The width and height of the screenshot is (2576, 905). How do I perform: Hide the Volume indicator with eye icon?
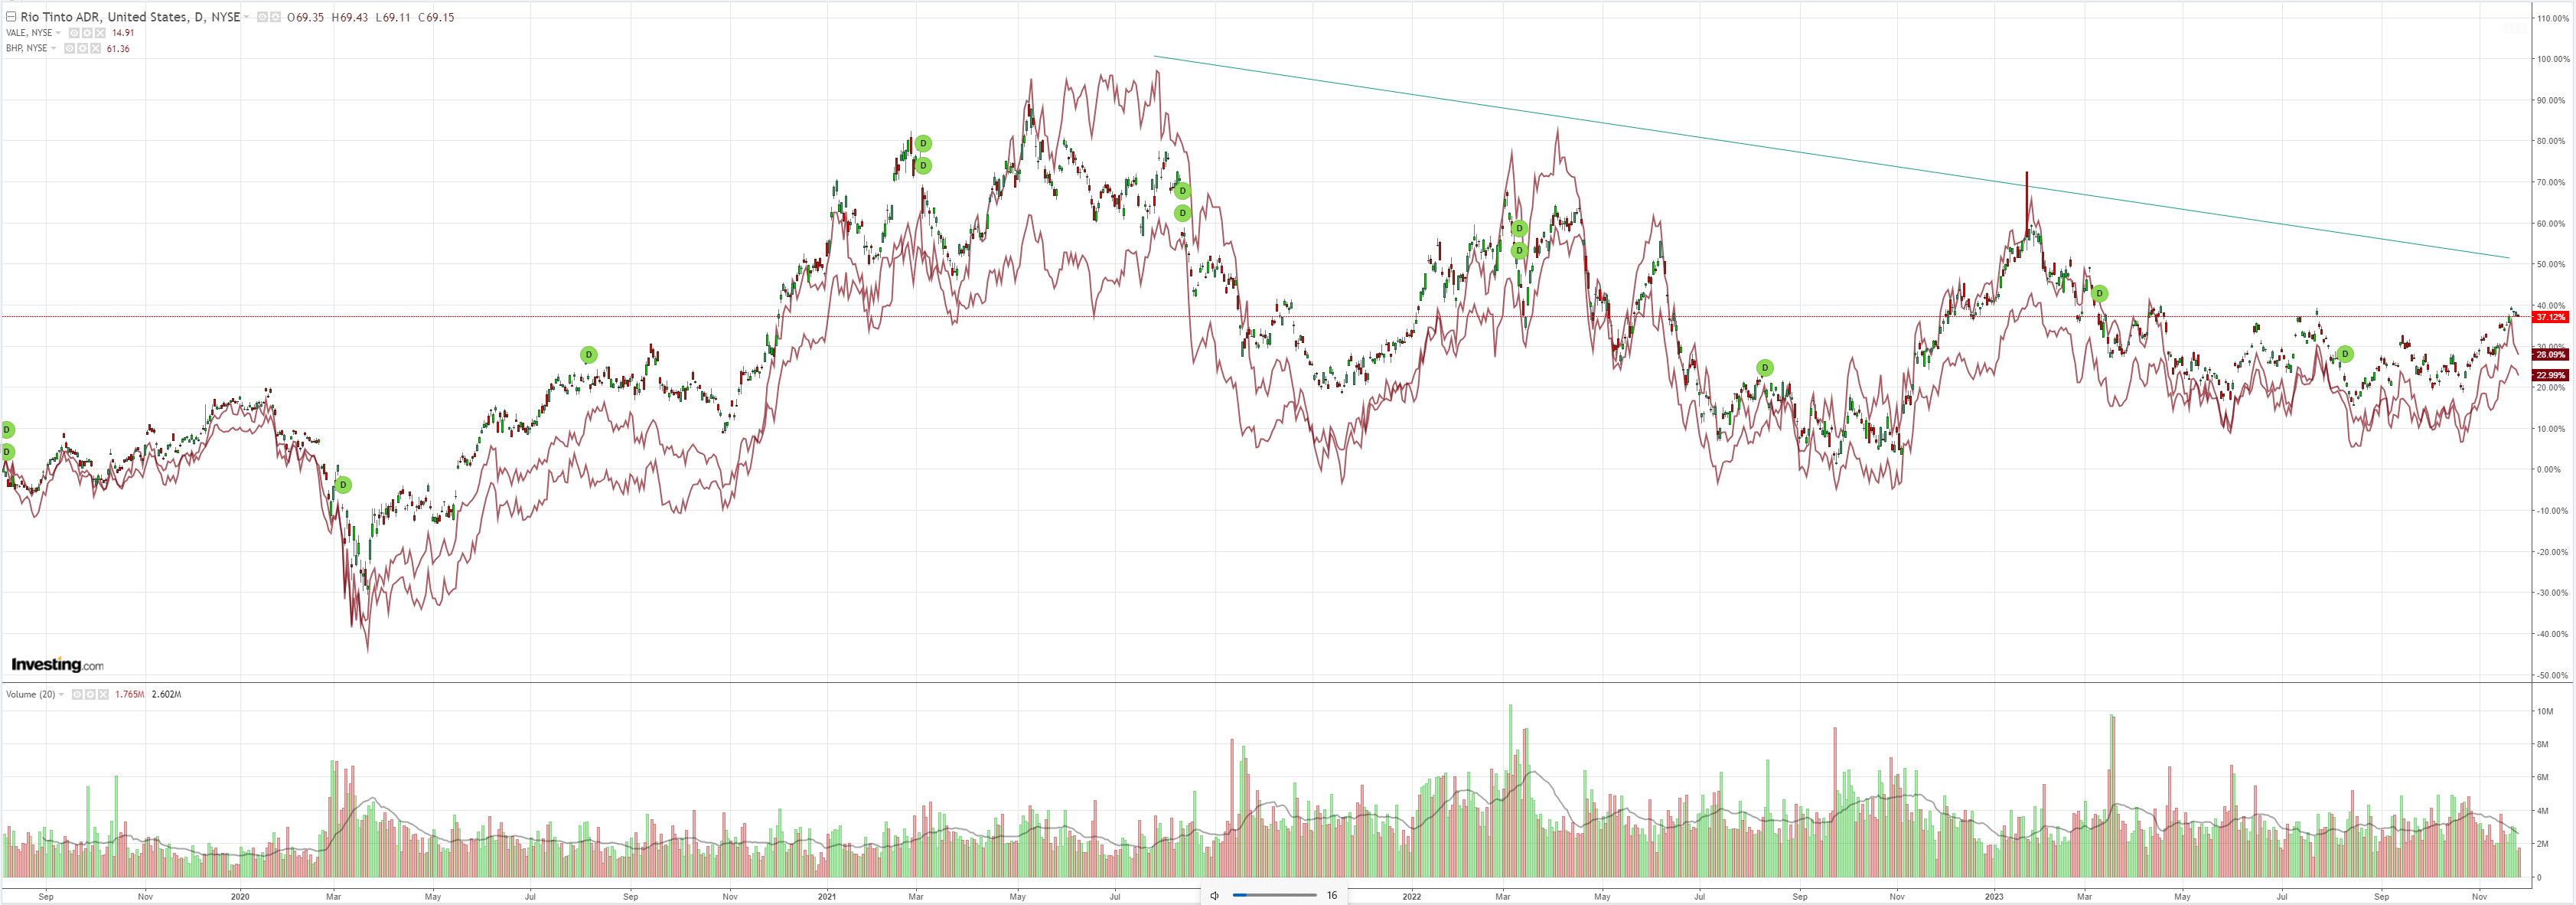coord(77,694)
